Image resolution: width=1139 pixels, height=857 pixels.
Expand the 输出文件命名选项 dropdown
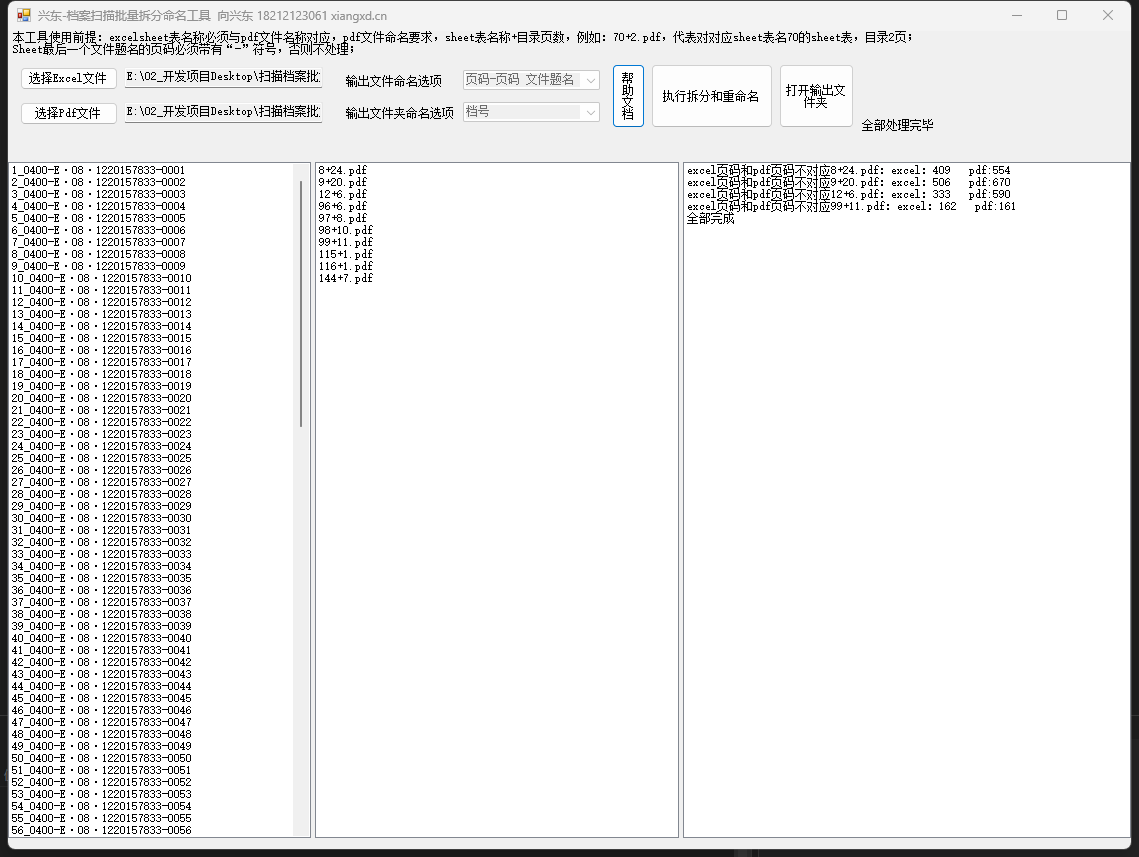(x=590, y=80)
